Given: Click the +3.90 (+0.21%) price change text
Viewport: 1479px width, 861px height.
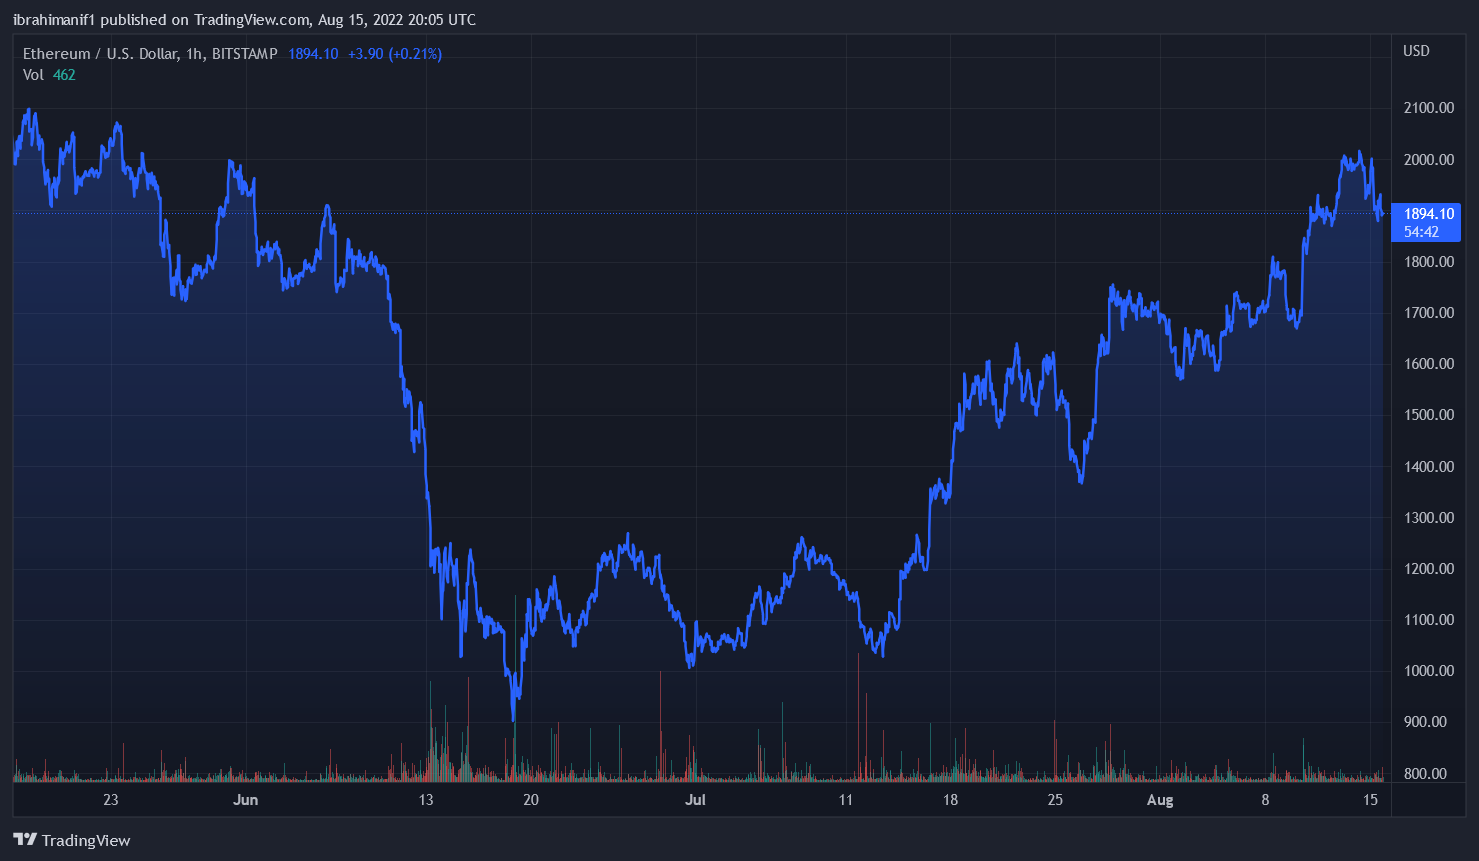Looking at the screenshot, I should pos(395,54).
